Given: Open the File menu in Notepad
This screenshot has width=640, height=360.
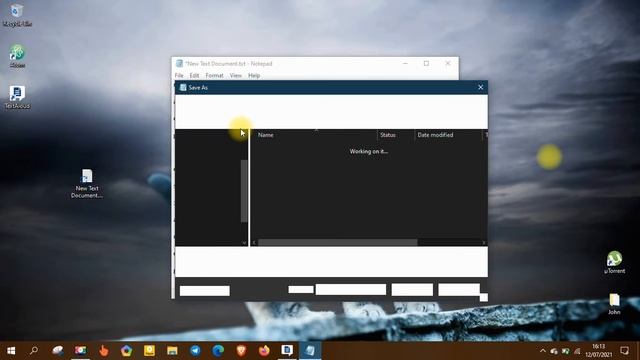Looking at the screenshot, I should [179, 76].
